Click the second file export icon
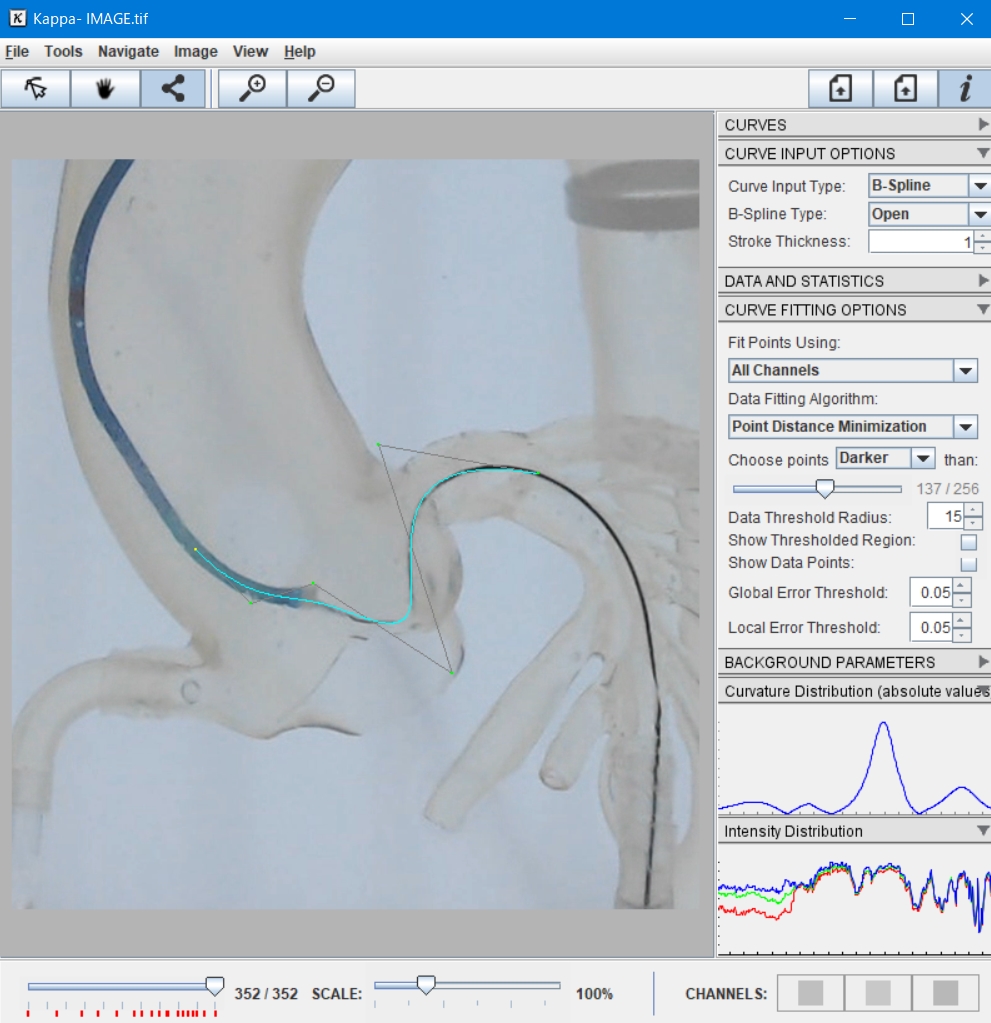This screenshot has width=991, height=1023. click(x=905, y=89)
